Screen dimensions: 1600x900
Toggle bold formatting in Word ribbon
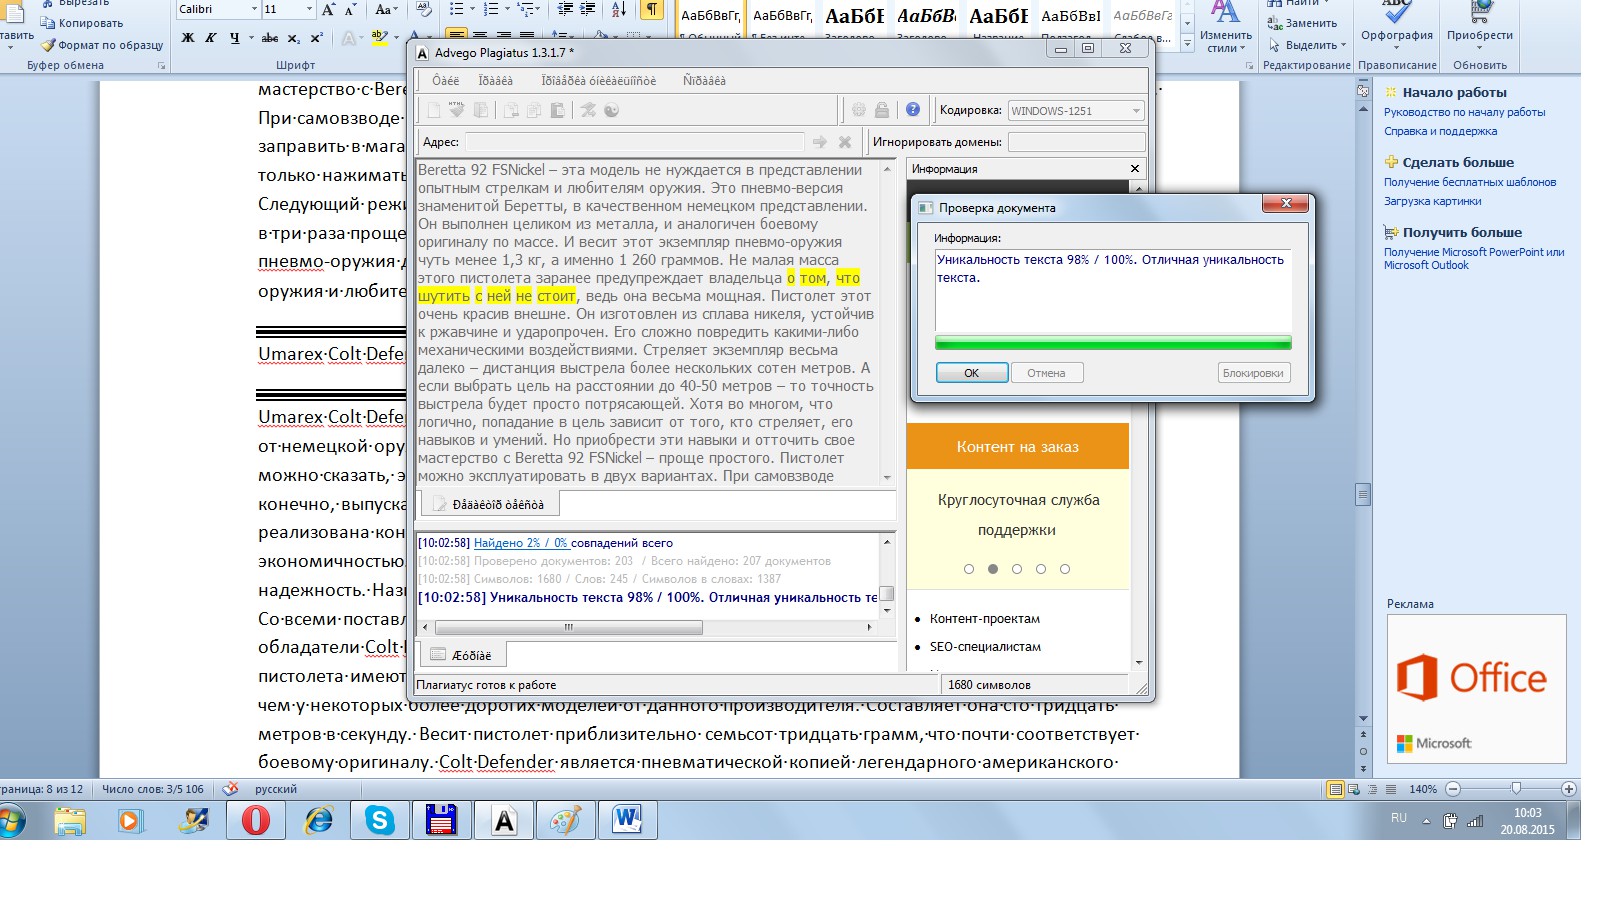point(188,39)
